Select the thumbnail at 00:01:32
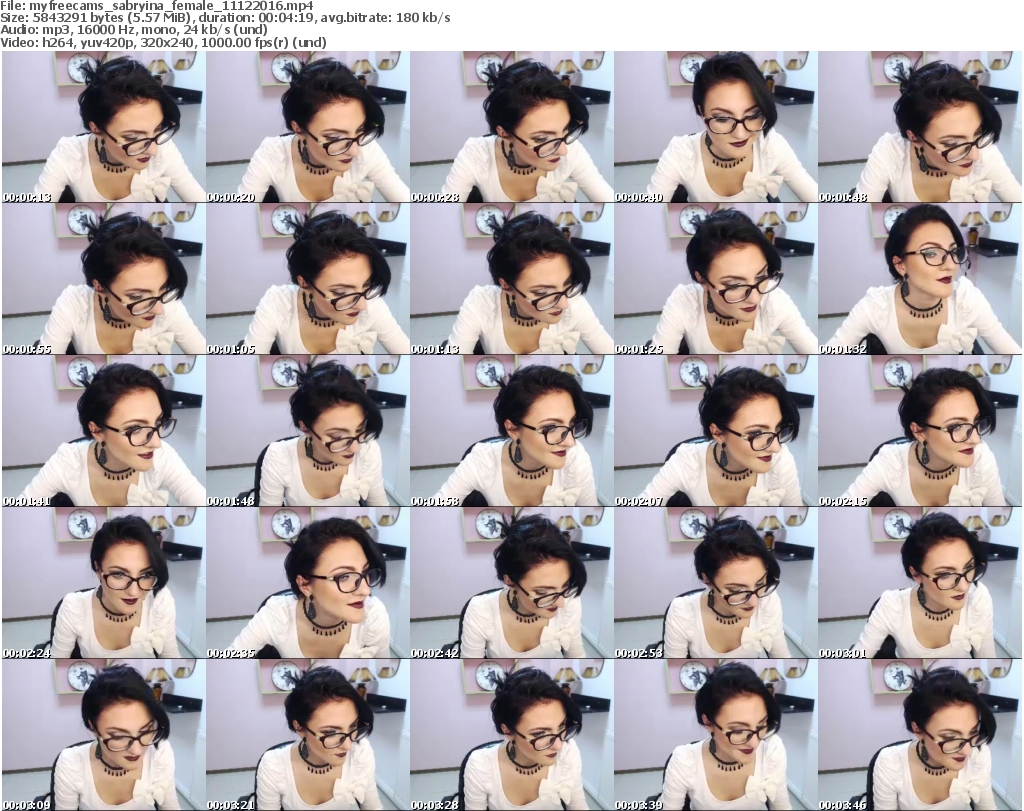1024x811 pixels. point(920,279)
